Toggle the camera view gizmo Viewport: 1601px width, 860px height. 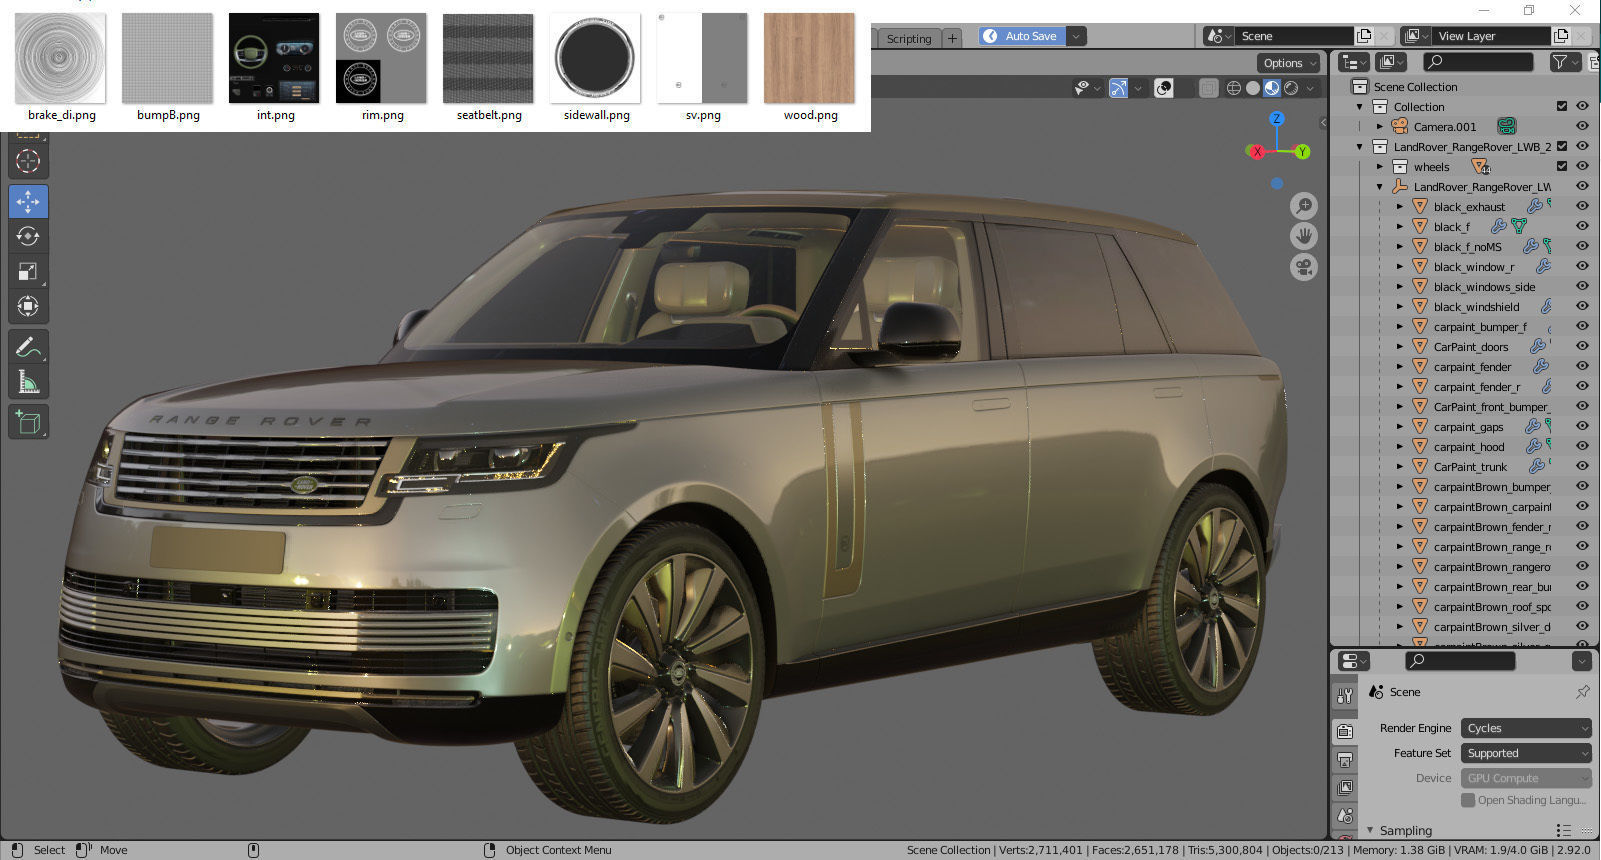point(1304,267)
